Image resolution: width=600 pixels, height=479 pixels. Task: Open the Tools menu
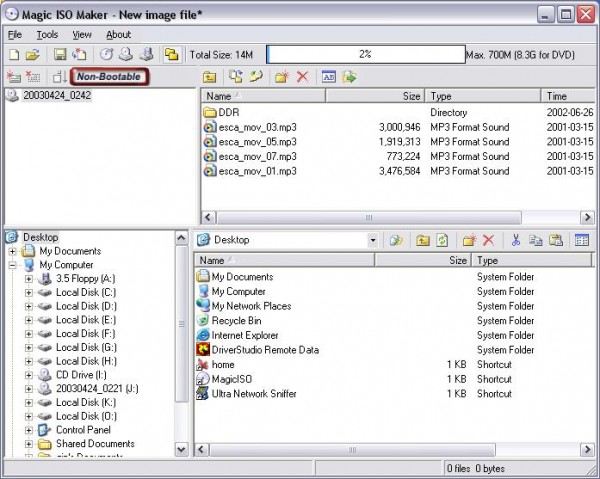click(x=47, y=34)
